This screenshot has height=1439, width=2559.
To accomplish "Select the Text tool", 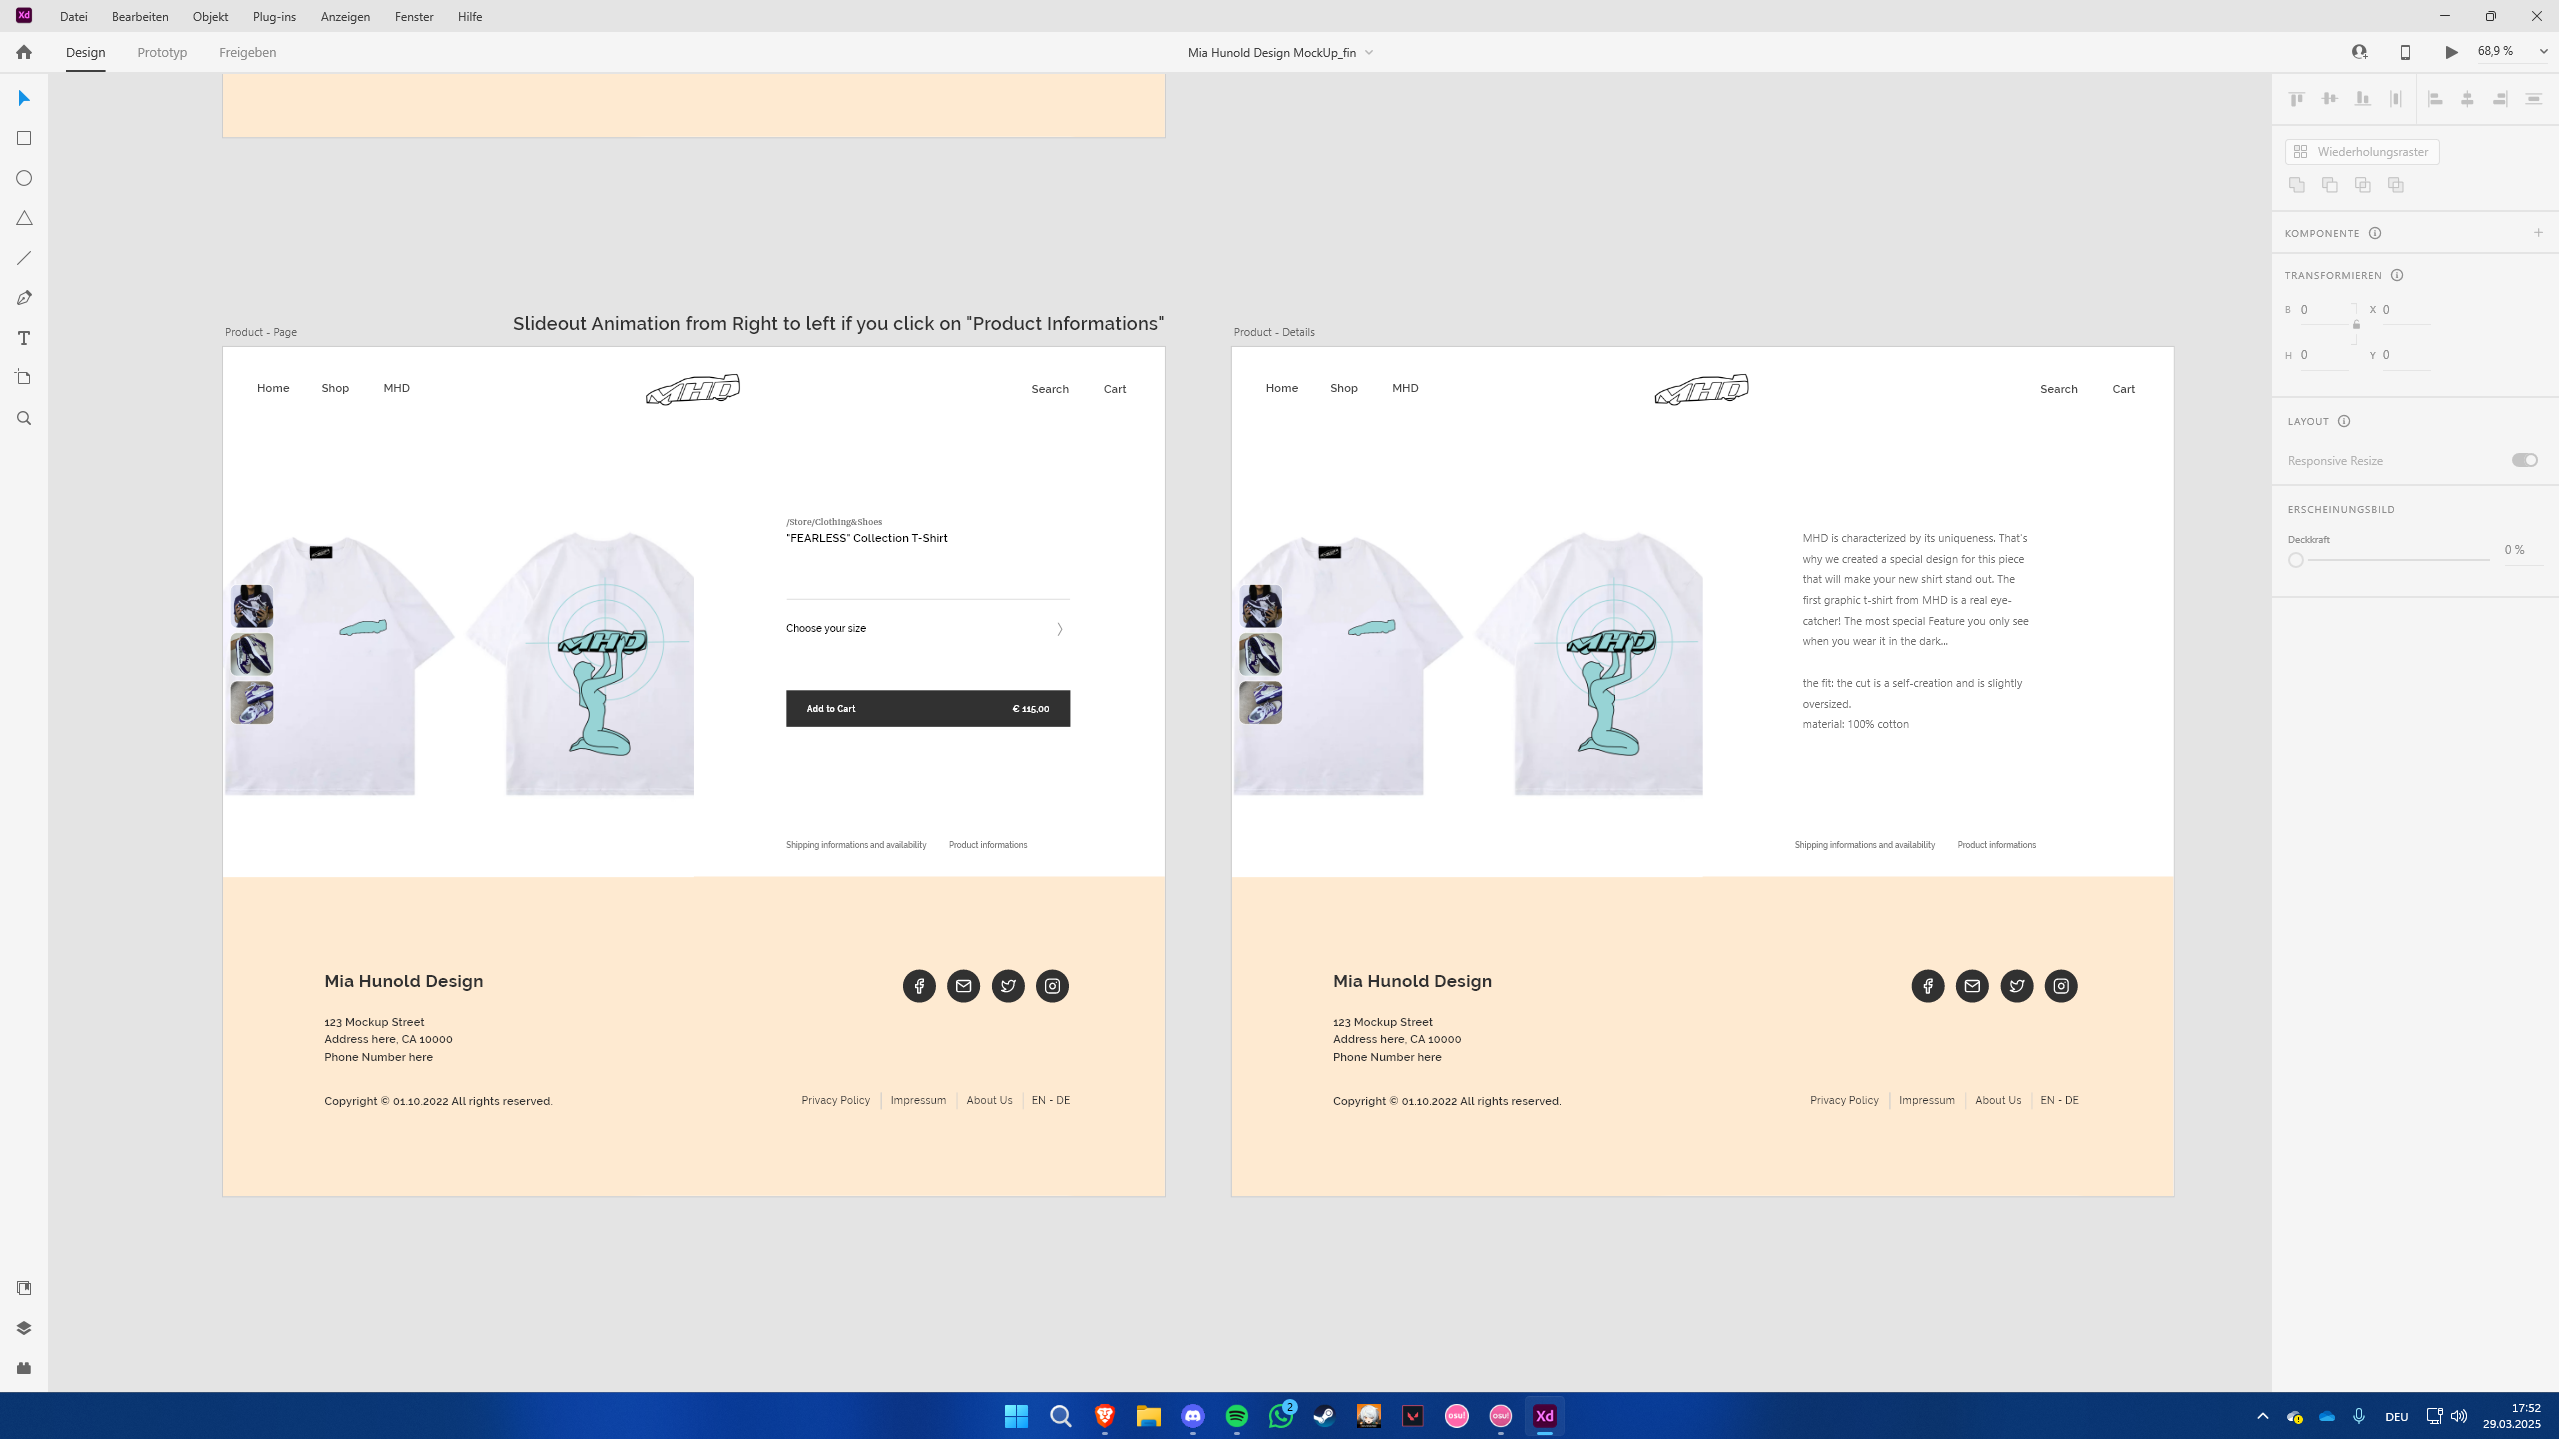I will (24, 338).
